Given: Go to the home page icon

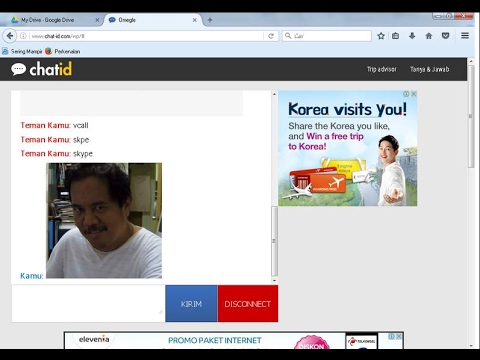Looking at the screenshot, I should (429, 36).
